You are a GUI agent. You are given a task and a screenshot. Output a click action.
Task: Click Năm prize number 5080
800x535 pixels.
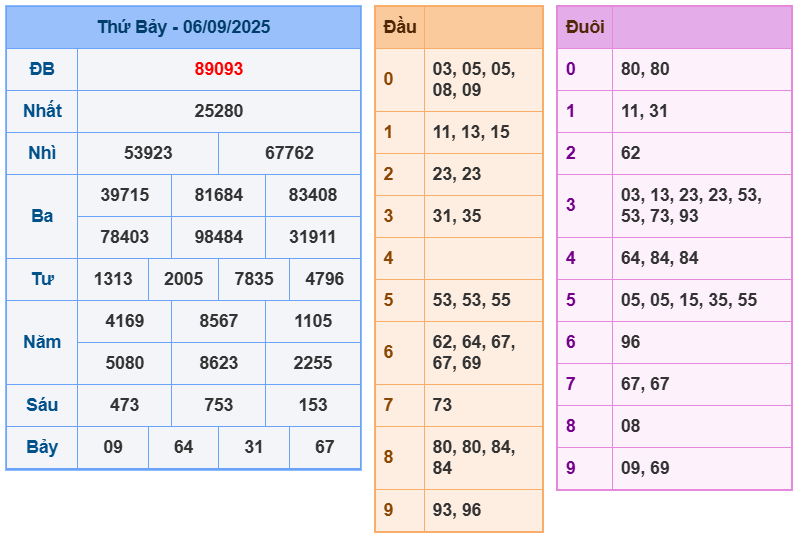pyautogui.click(x=124, y=363)
